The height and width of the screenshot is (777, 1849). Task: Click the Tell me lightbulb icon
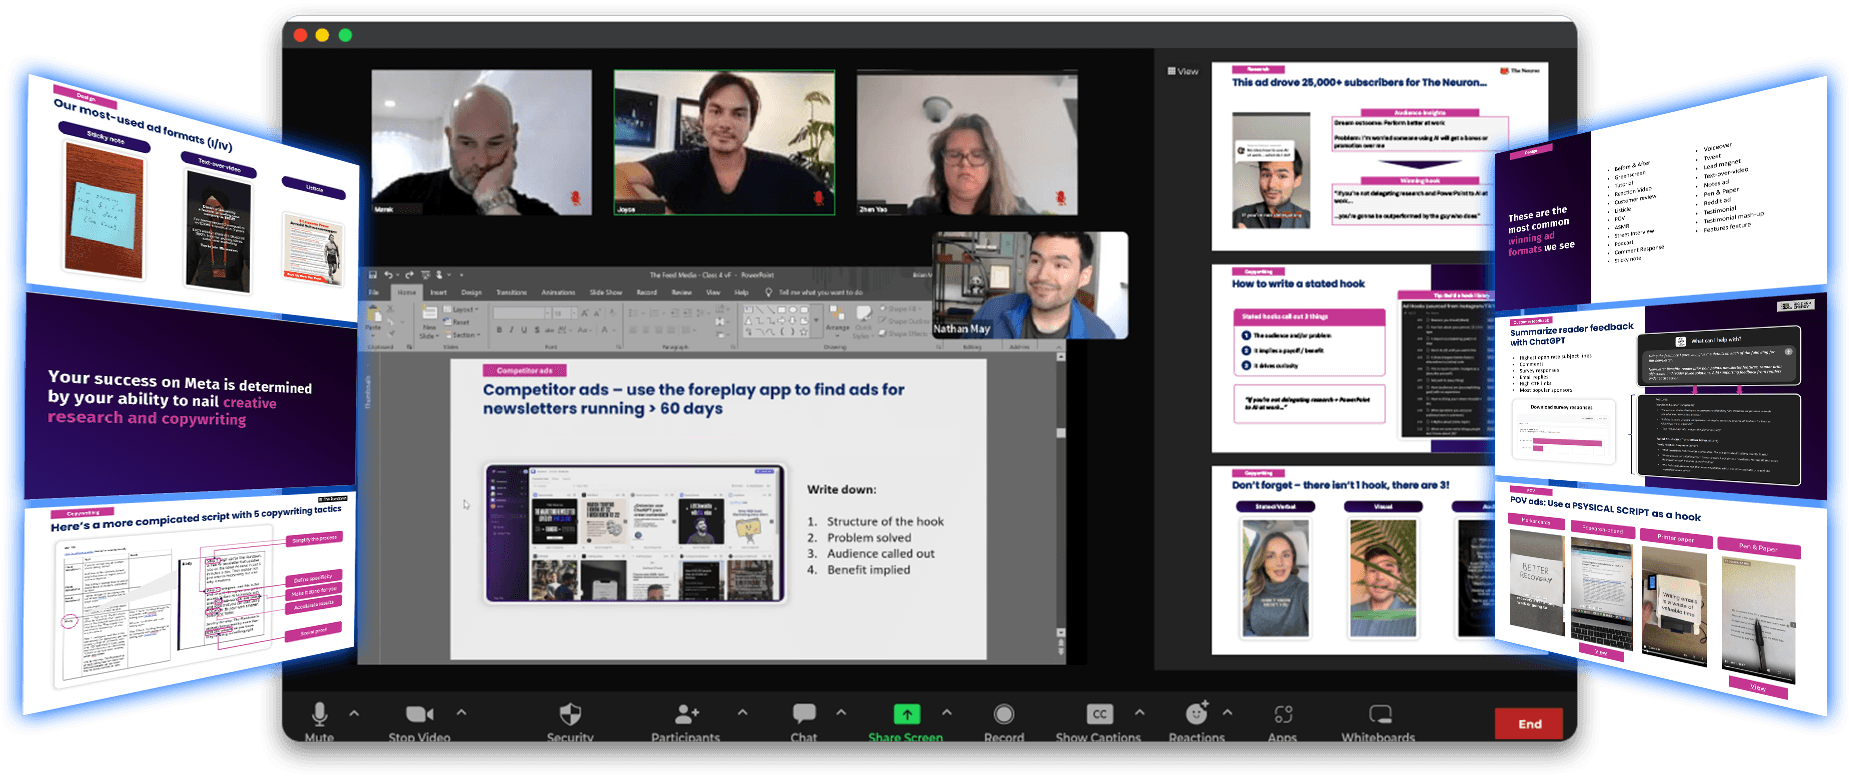pyautogui.click(x=768, y=292)
